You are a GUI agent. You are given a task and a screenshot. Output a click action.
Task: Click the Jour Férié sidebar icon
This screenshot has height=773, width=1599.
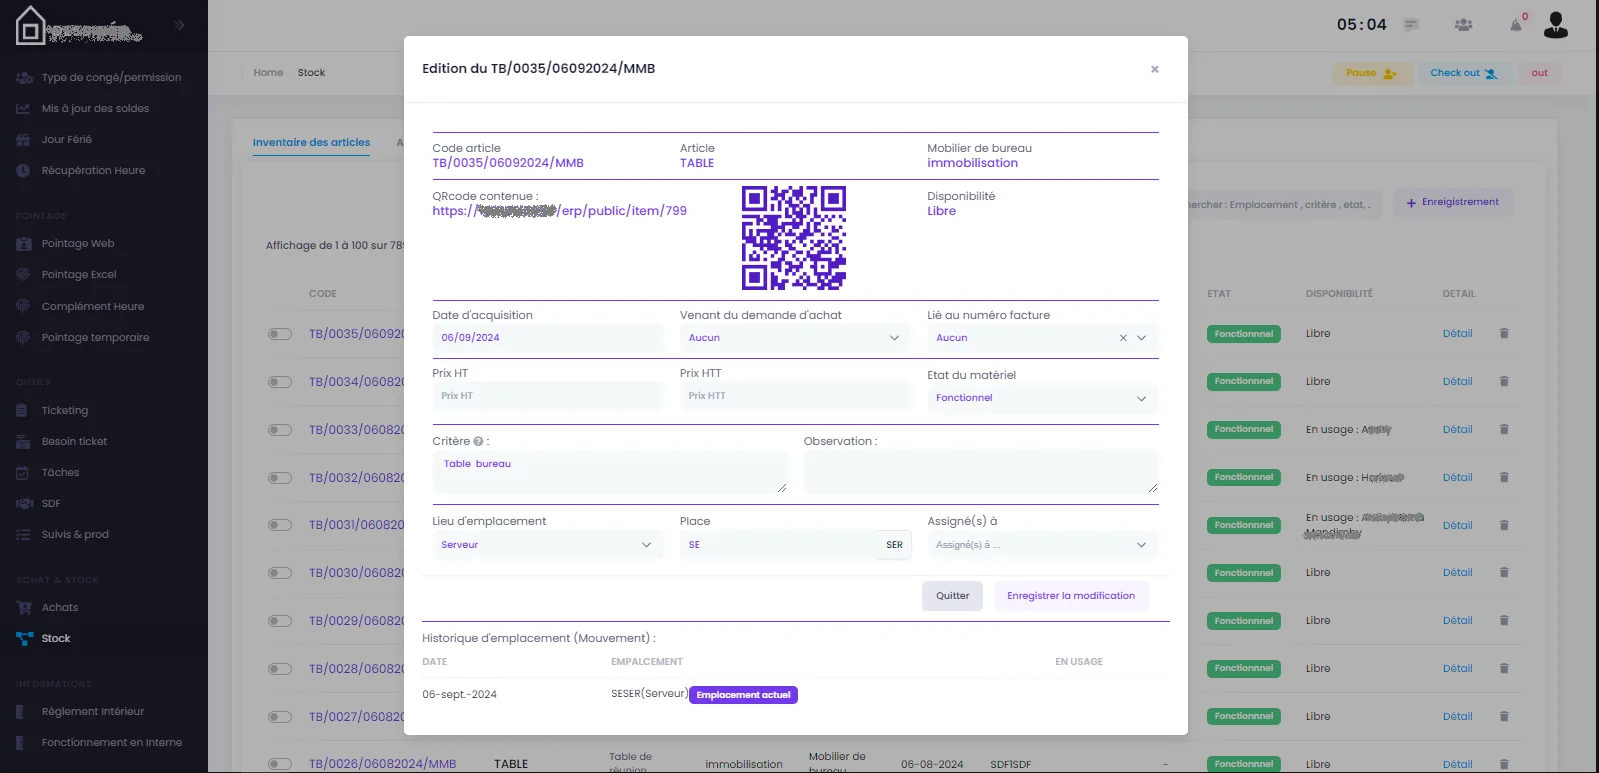(x=23, y=139)
